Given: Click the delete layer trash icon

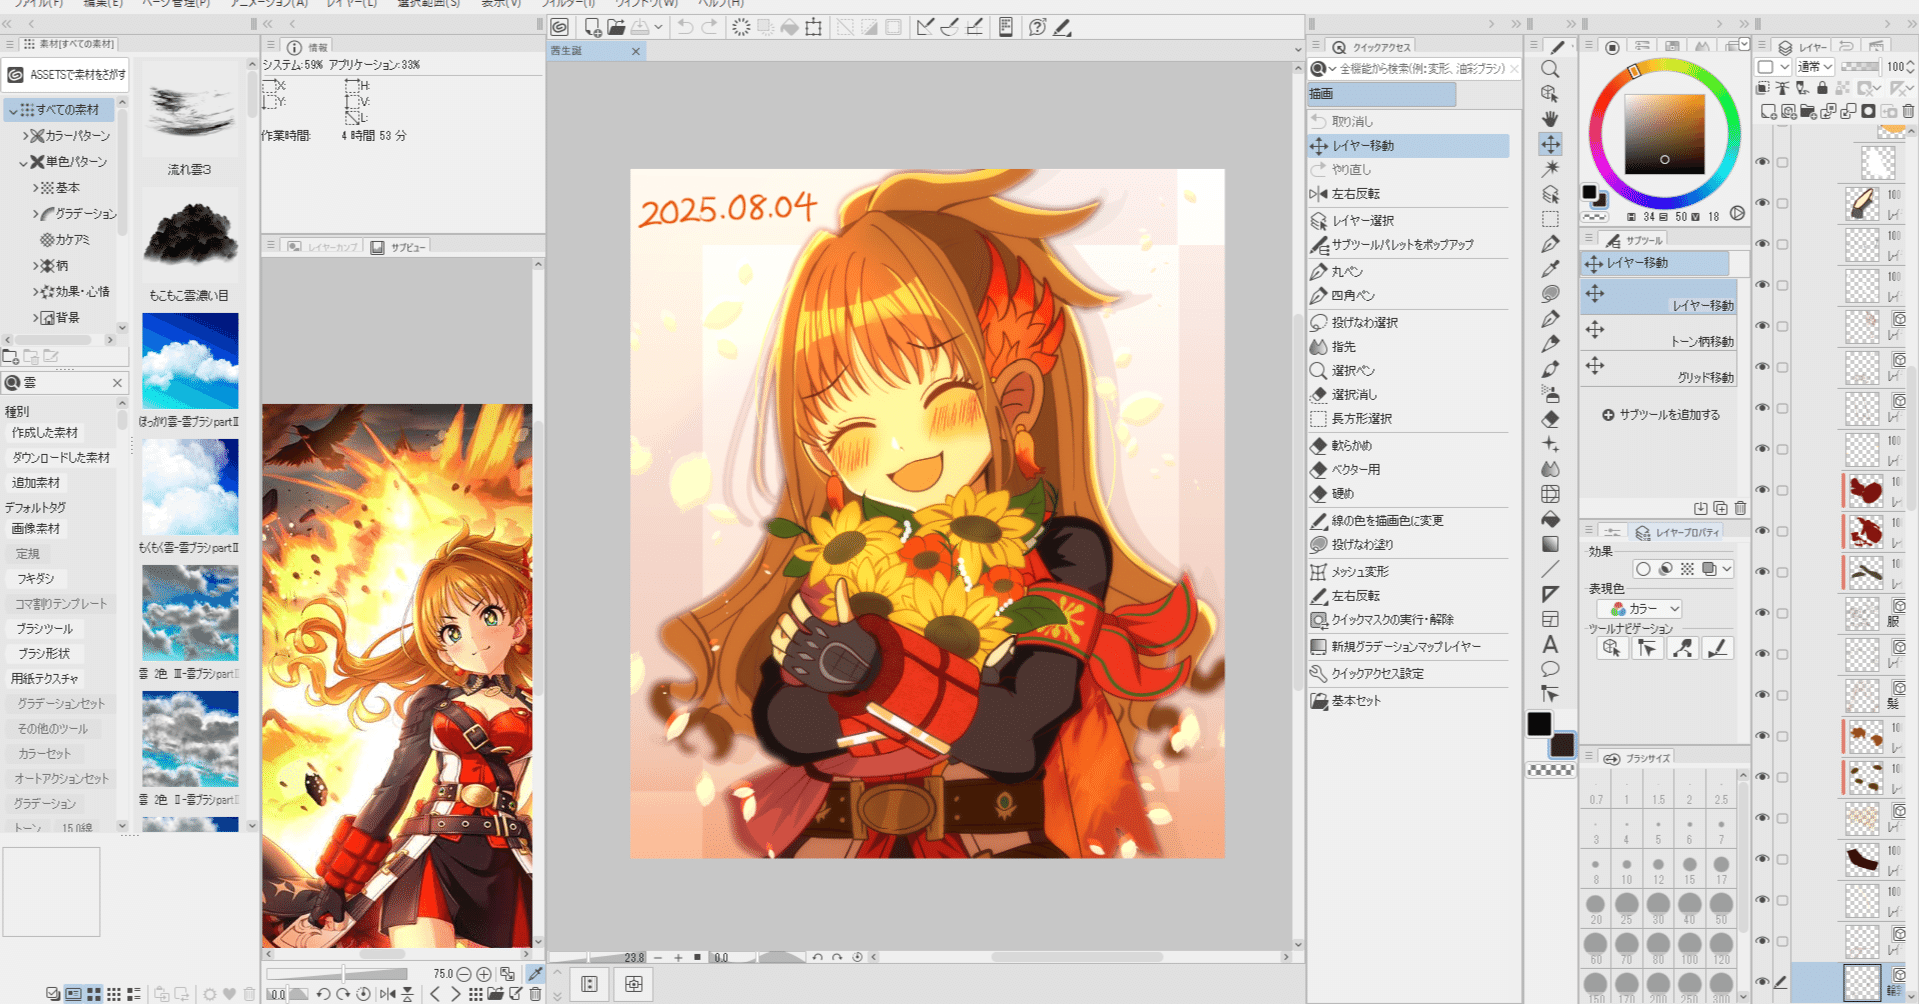Looking at the screenshot, I should pos(1908,111).
